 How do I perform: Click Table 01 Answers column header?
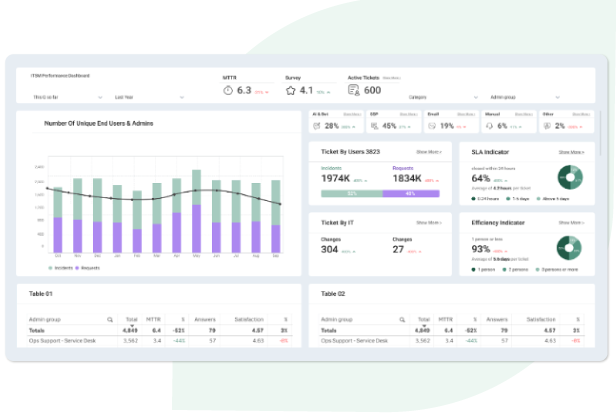pos(205,319)
